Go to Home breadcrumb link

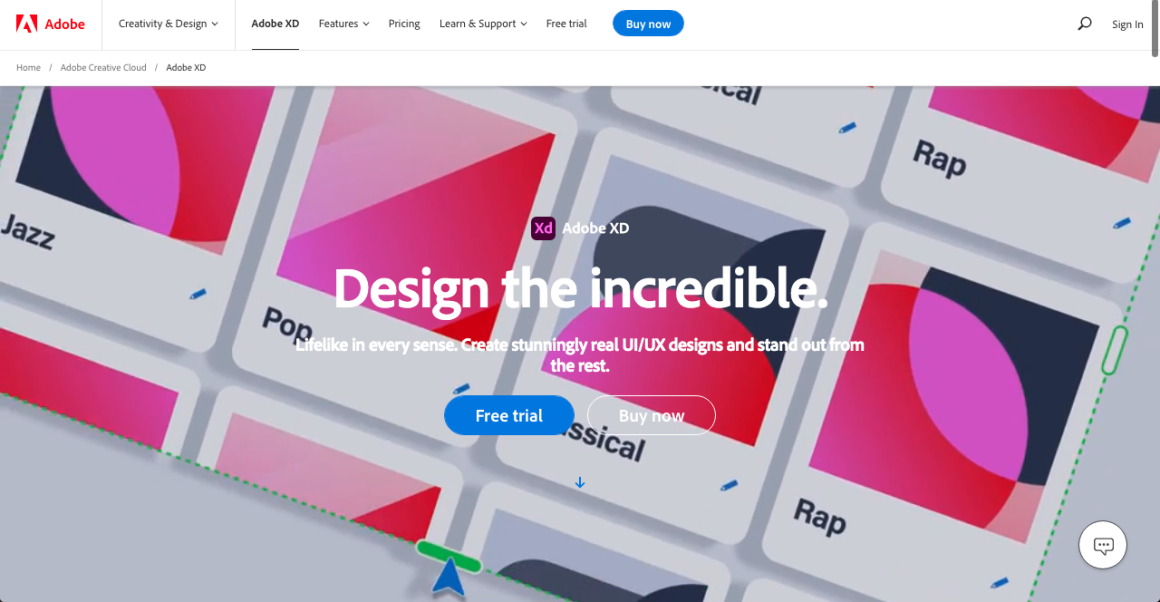pyautogui.click(x=28, y=67)
